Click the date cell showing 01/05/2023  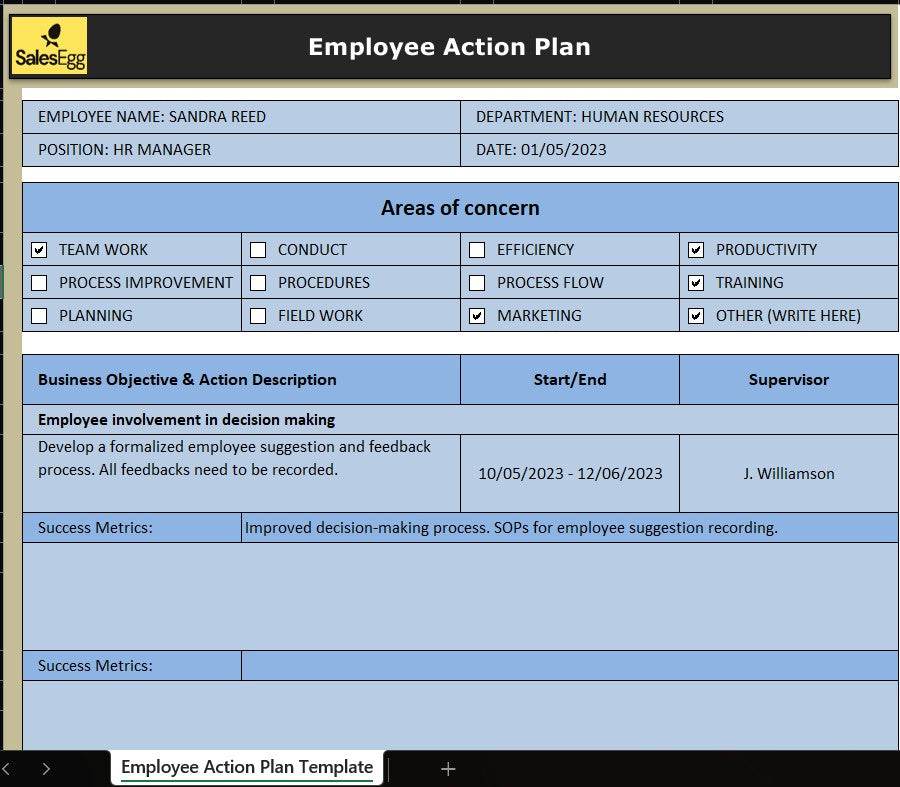[x=679, y=150]
